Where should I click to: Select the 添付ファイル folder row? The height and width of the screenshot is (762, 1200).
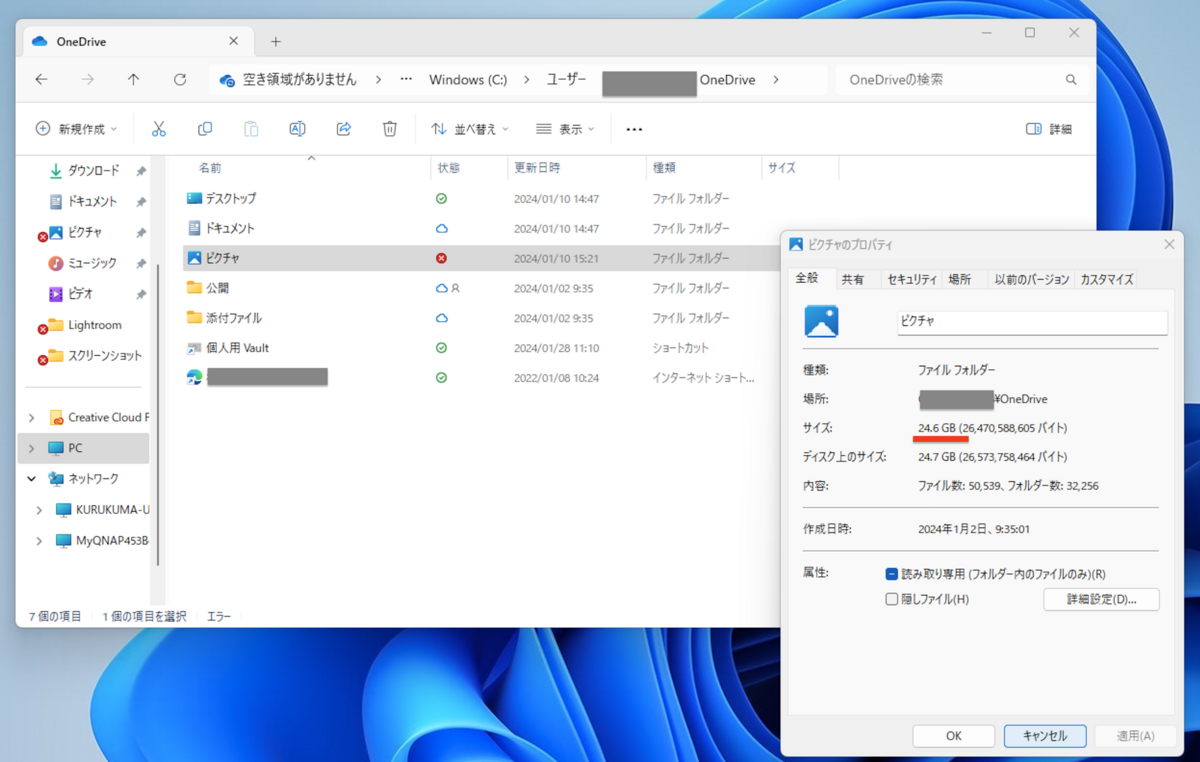(480, 318)
